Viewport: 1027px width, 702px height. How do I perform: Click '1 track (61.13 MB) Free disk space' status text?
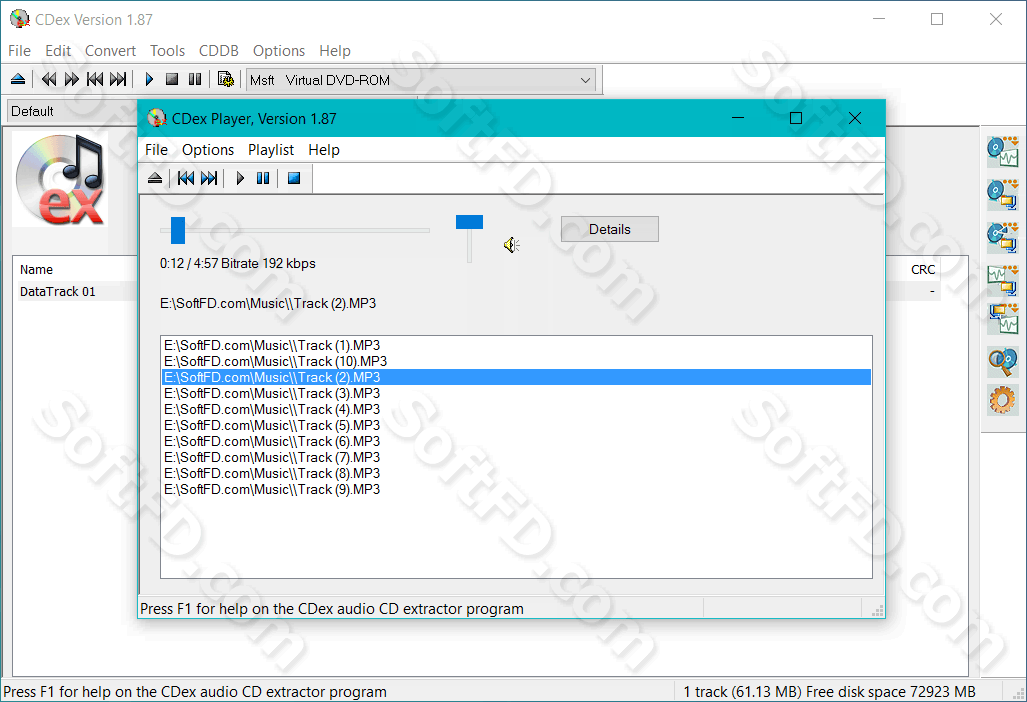click(x=829, y=692)
